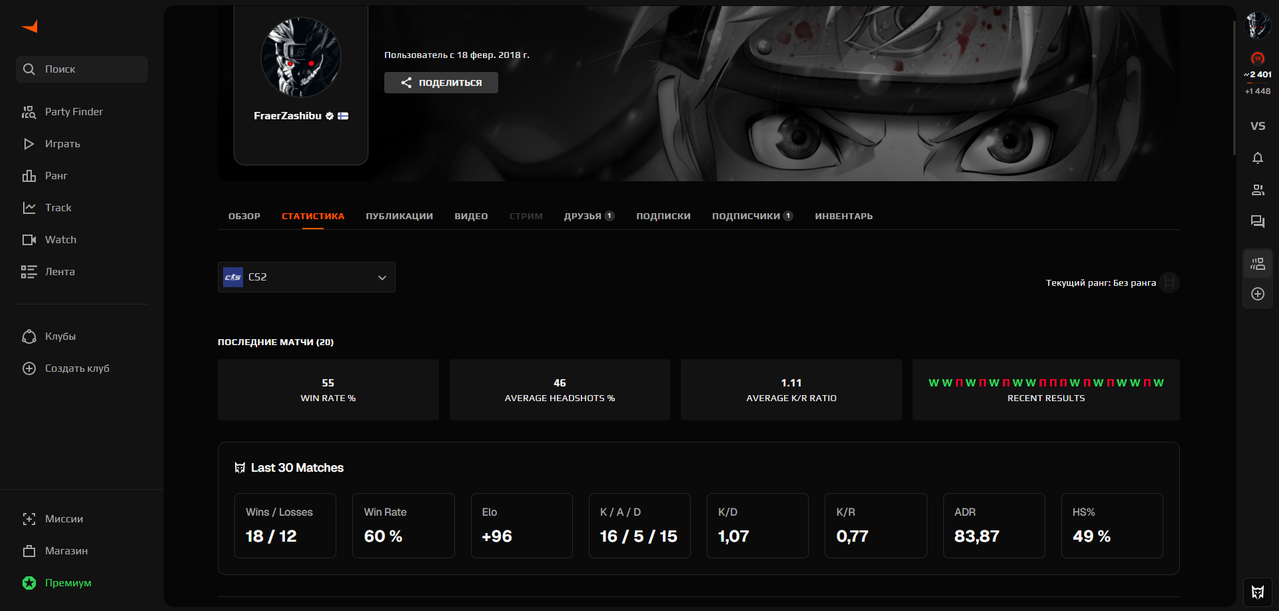The width and height of the screenshot is (1279, 611).
Task: Click the K / A / D tile
Action: coord(639,525)
